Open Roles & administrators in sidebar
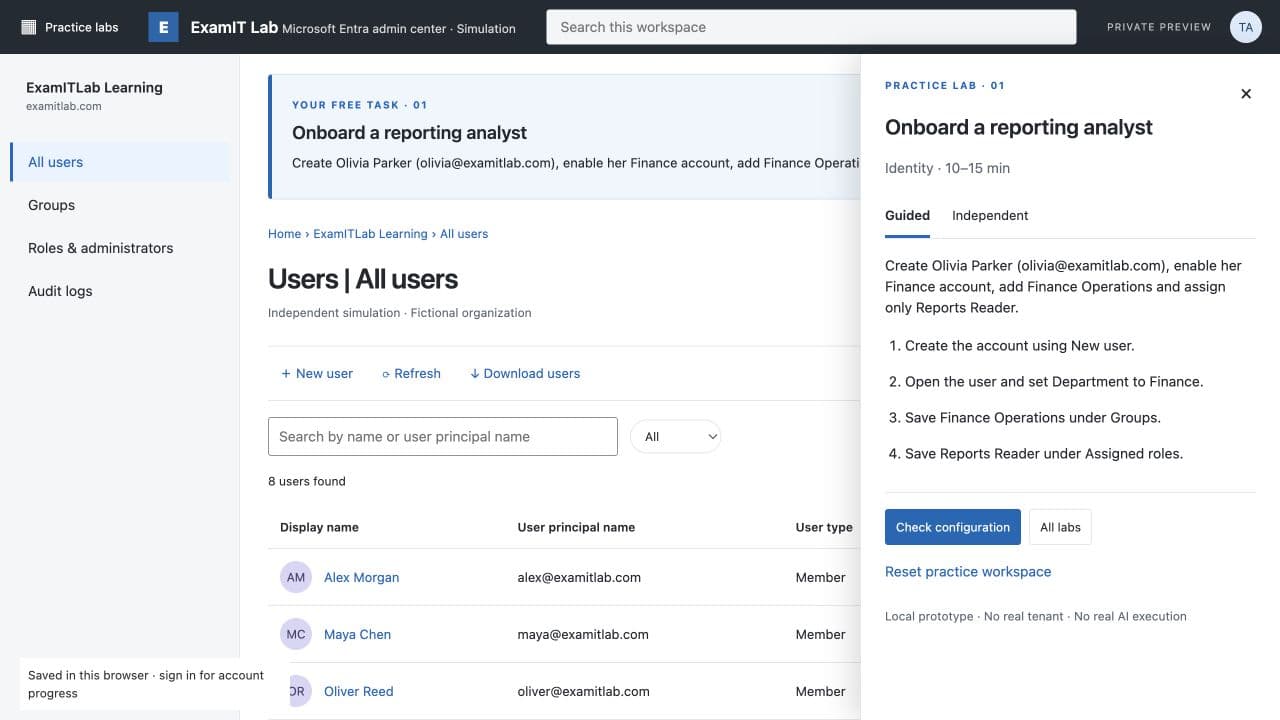 pos(120,248)
